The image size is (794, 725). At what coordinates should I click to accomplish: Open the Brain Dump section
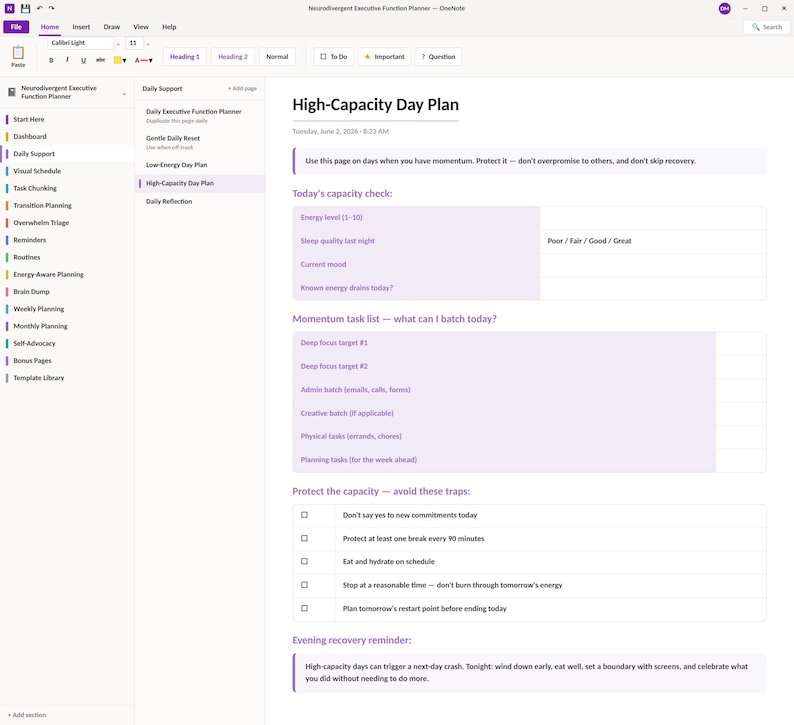pyautogui.click(x=67, y=292)
